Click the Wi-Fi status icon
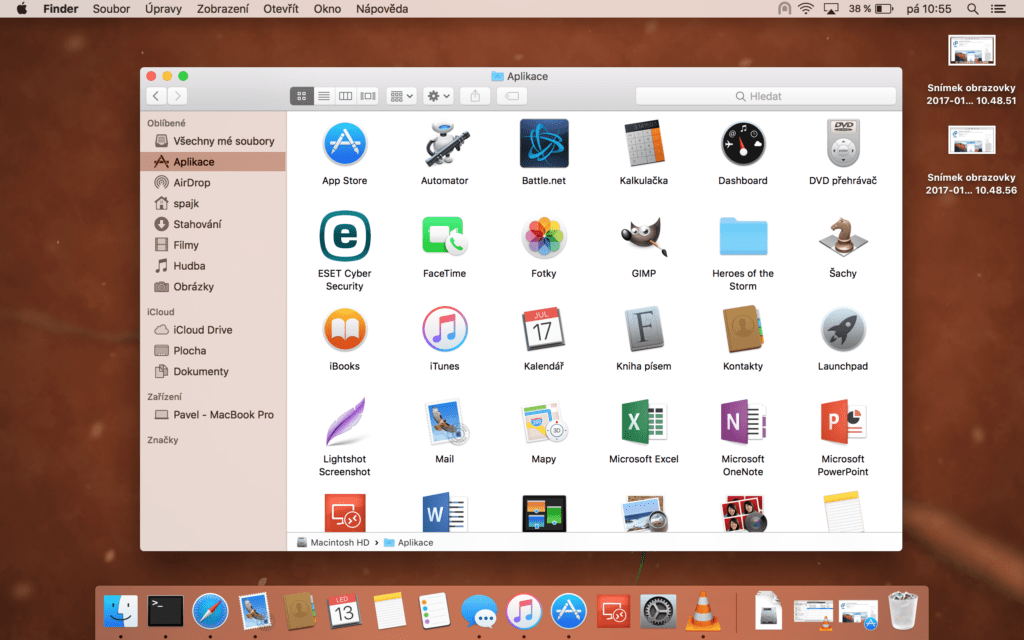Viewport: 1024px width, 640px height. pos(807,8)
